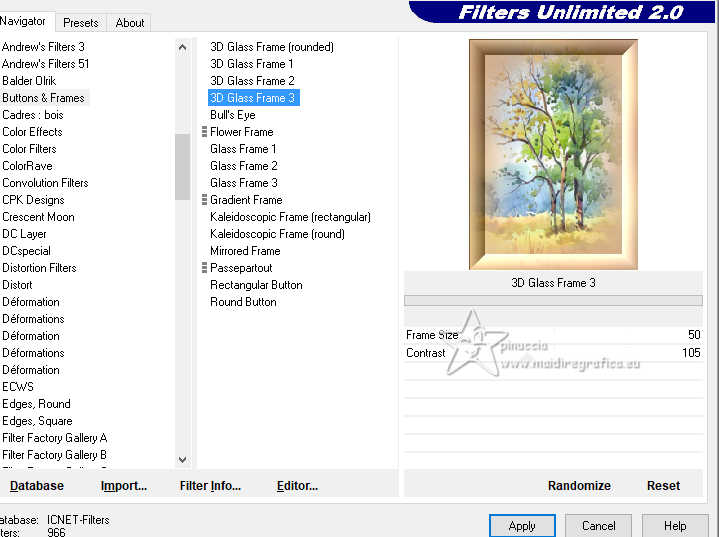This screenshot has height=537, width=719.
Task: Click Randomize button
Action: click(x=579, y=485)
